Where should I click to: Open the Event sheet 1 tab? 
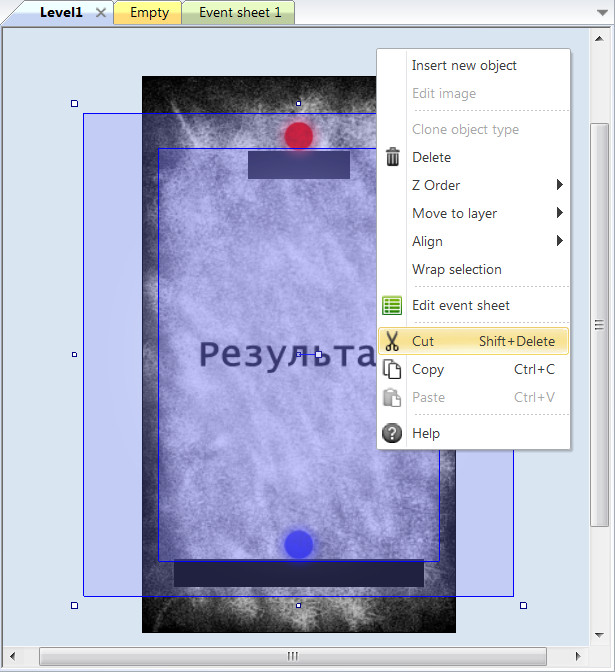pos(240,13)
